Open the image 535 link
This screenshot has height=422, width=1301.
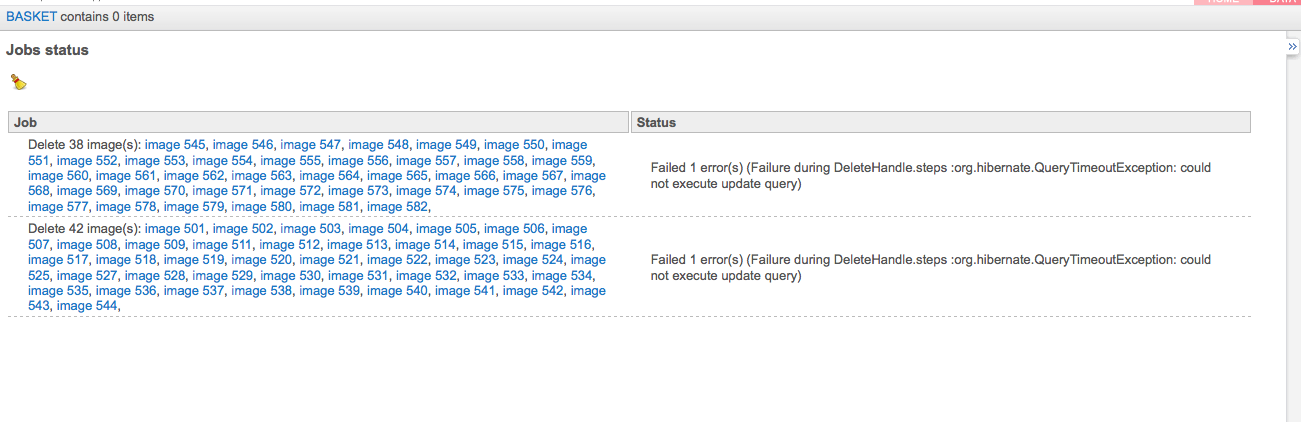click(x=58, y=291)
